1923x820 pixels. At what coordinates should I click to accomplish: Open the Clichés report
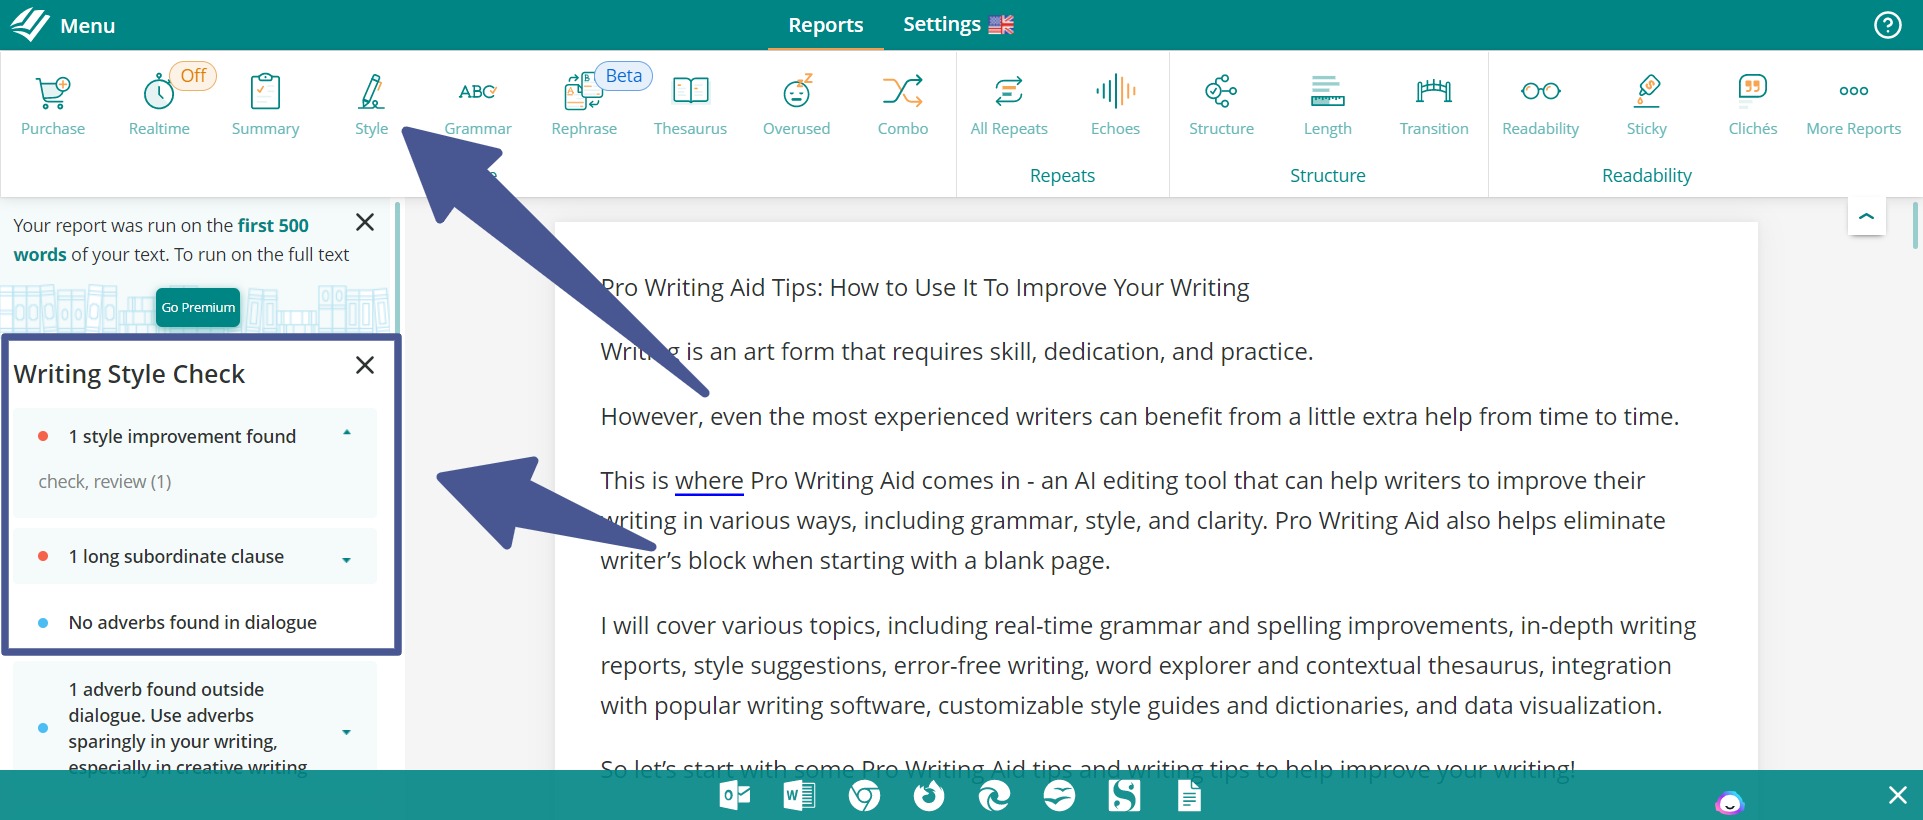1753,105
